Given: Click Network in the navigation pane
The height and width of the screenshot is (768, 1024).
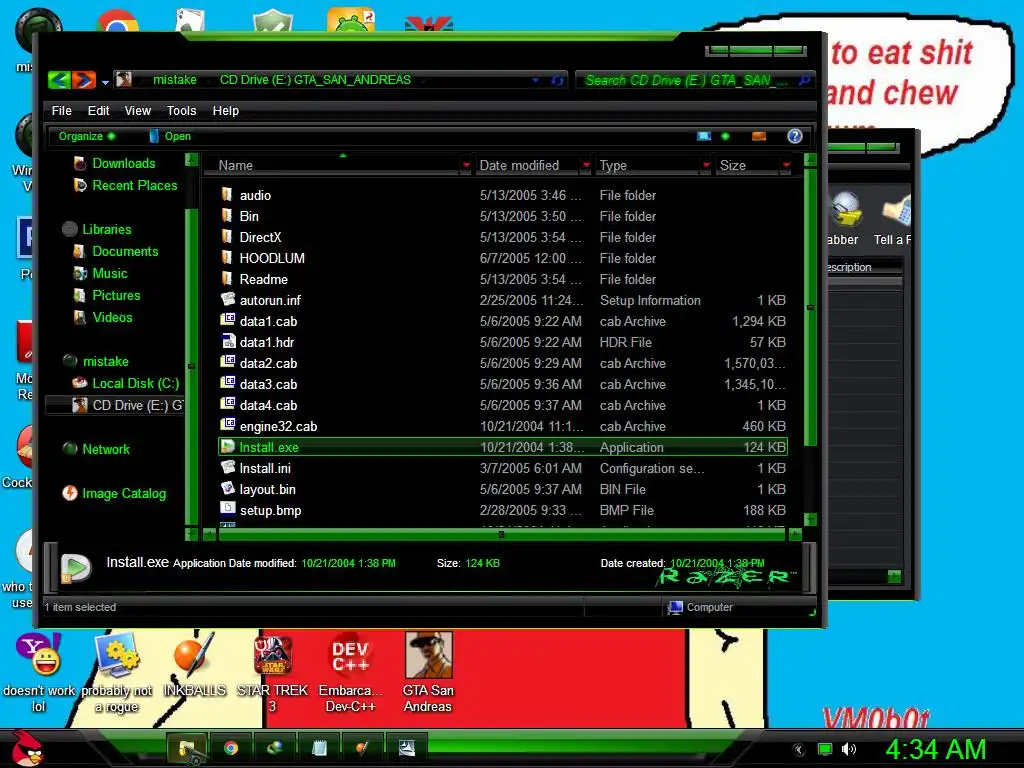Looking at the screenshot, I should 105,449.
